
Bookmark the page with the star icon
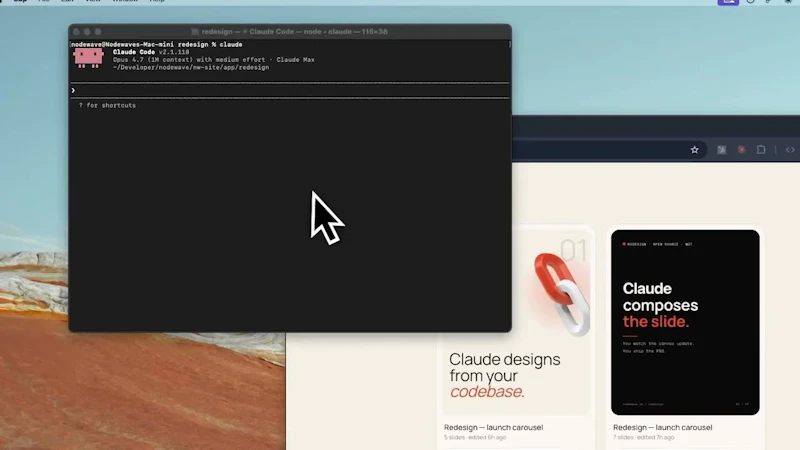point(694,149)
